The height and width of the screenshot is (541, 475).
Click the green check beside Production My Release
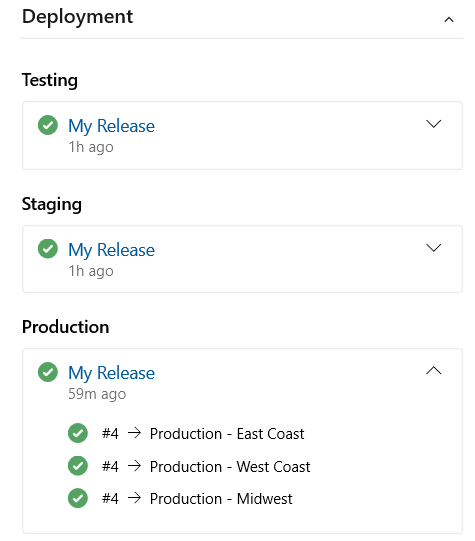(x=48, y=372)
